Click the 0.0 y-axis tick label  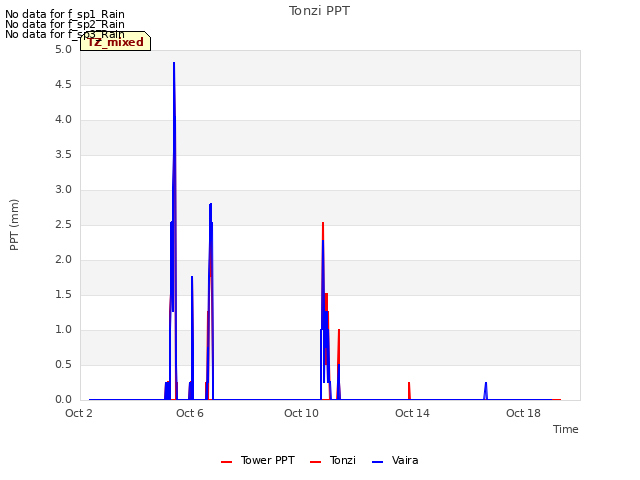(63, 400)
